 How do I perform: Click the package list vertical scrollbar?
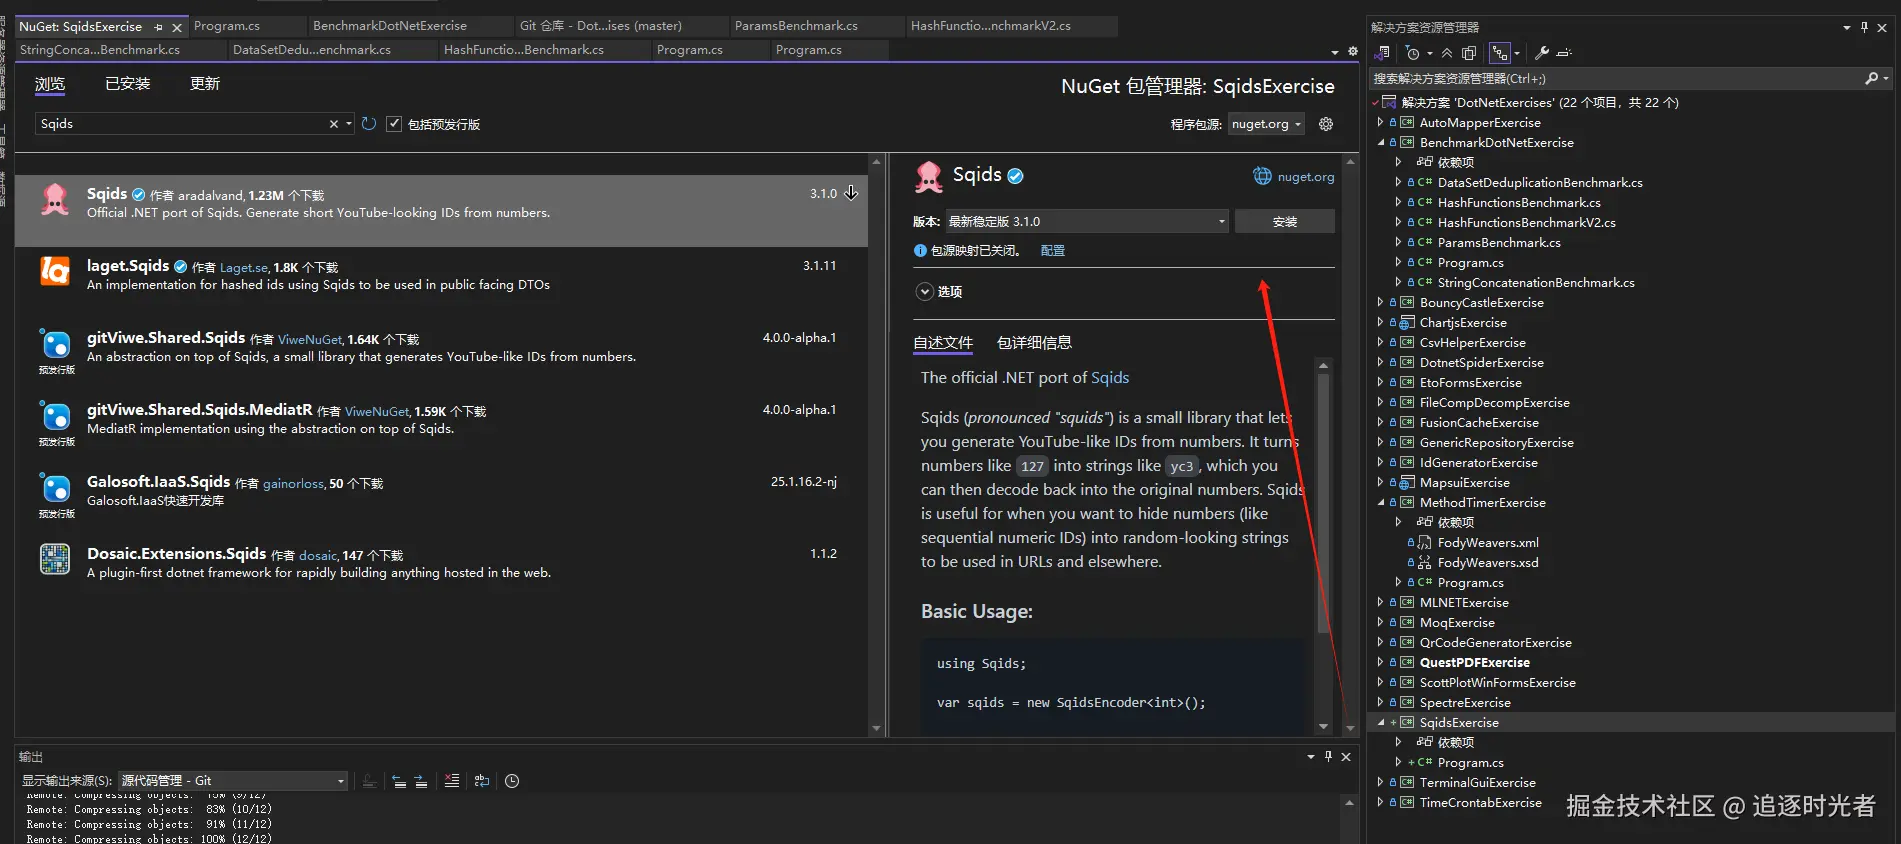coord(877,444)
